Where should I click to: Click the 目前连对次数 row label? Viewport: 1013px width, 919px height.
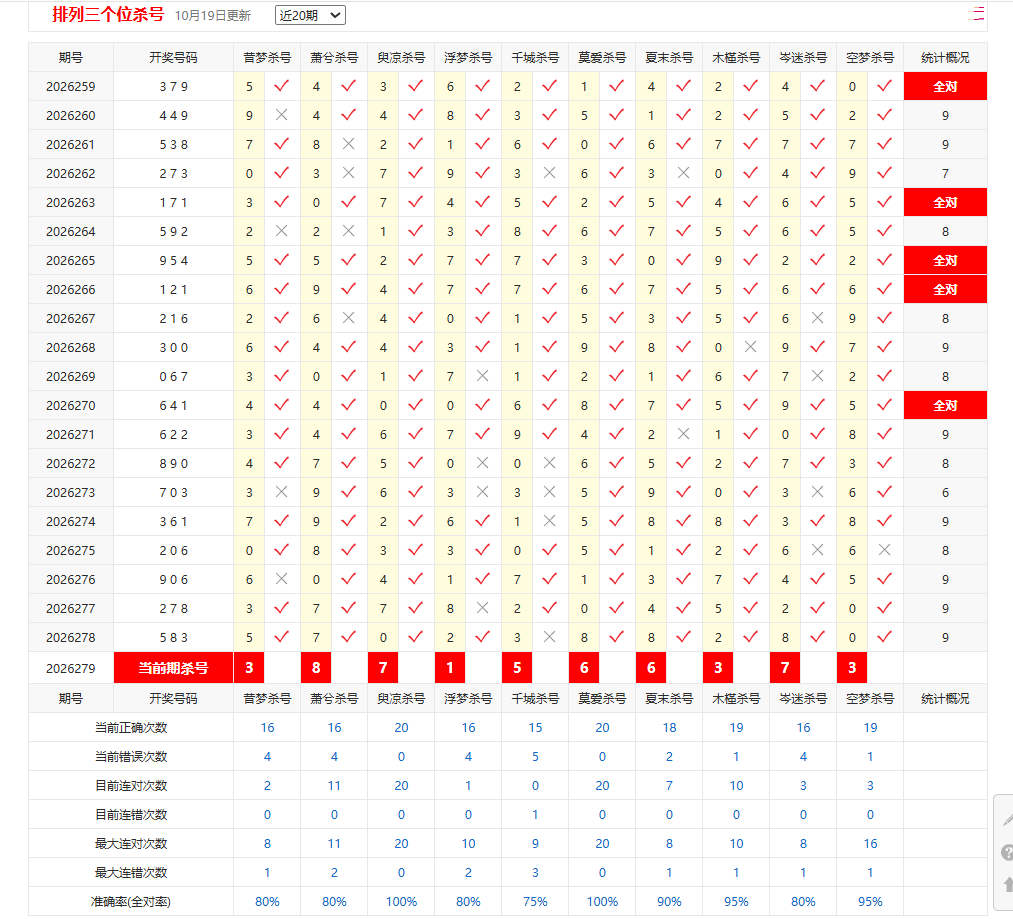point(131,786)
